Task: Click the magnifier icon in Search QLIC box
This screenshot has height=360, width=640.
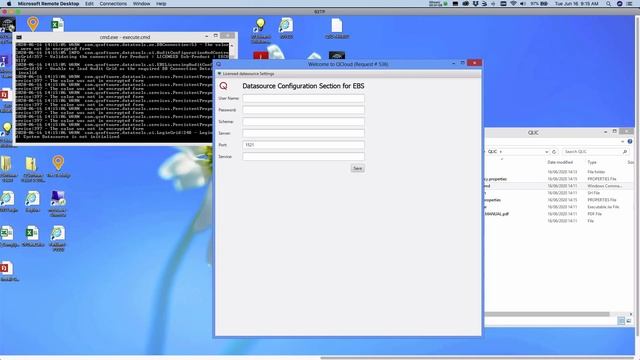Action: pyautogui.click(x=624, y=151)
